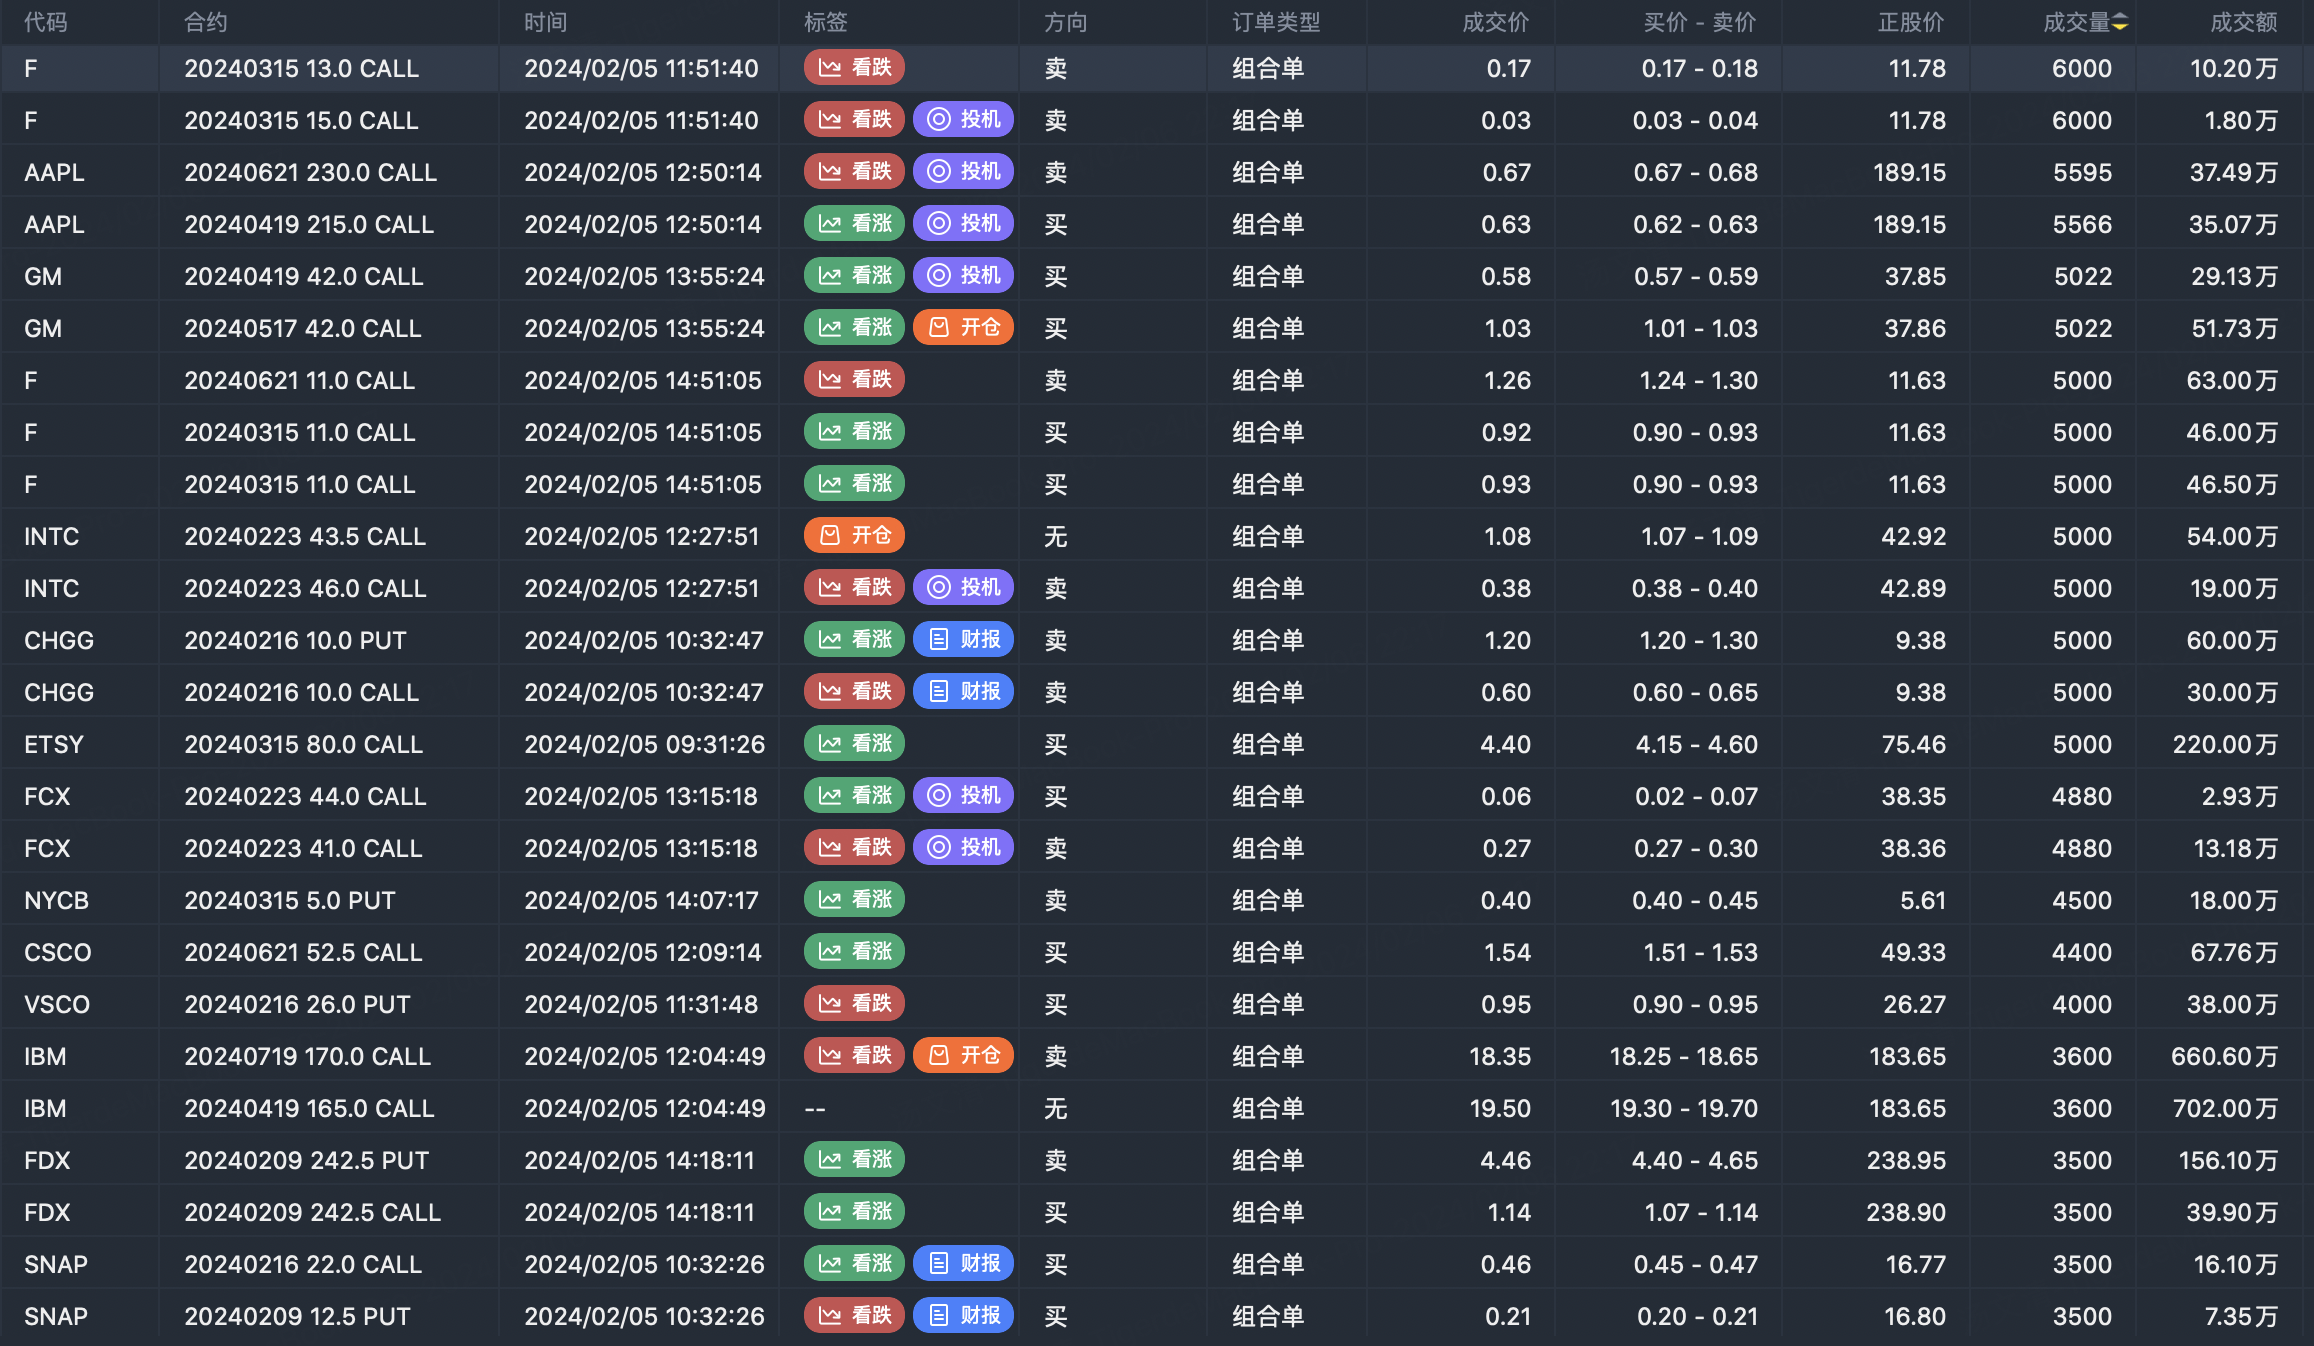Click 财报 tag on CHGG 10.0 PUT row
2314x1346 pixels.
[x=963, y=640]
